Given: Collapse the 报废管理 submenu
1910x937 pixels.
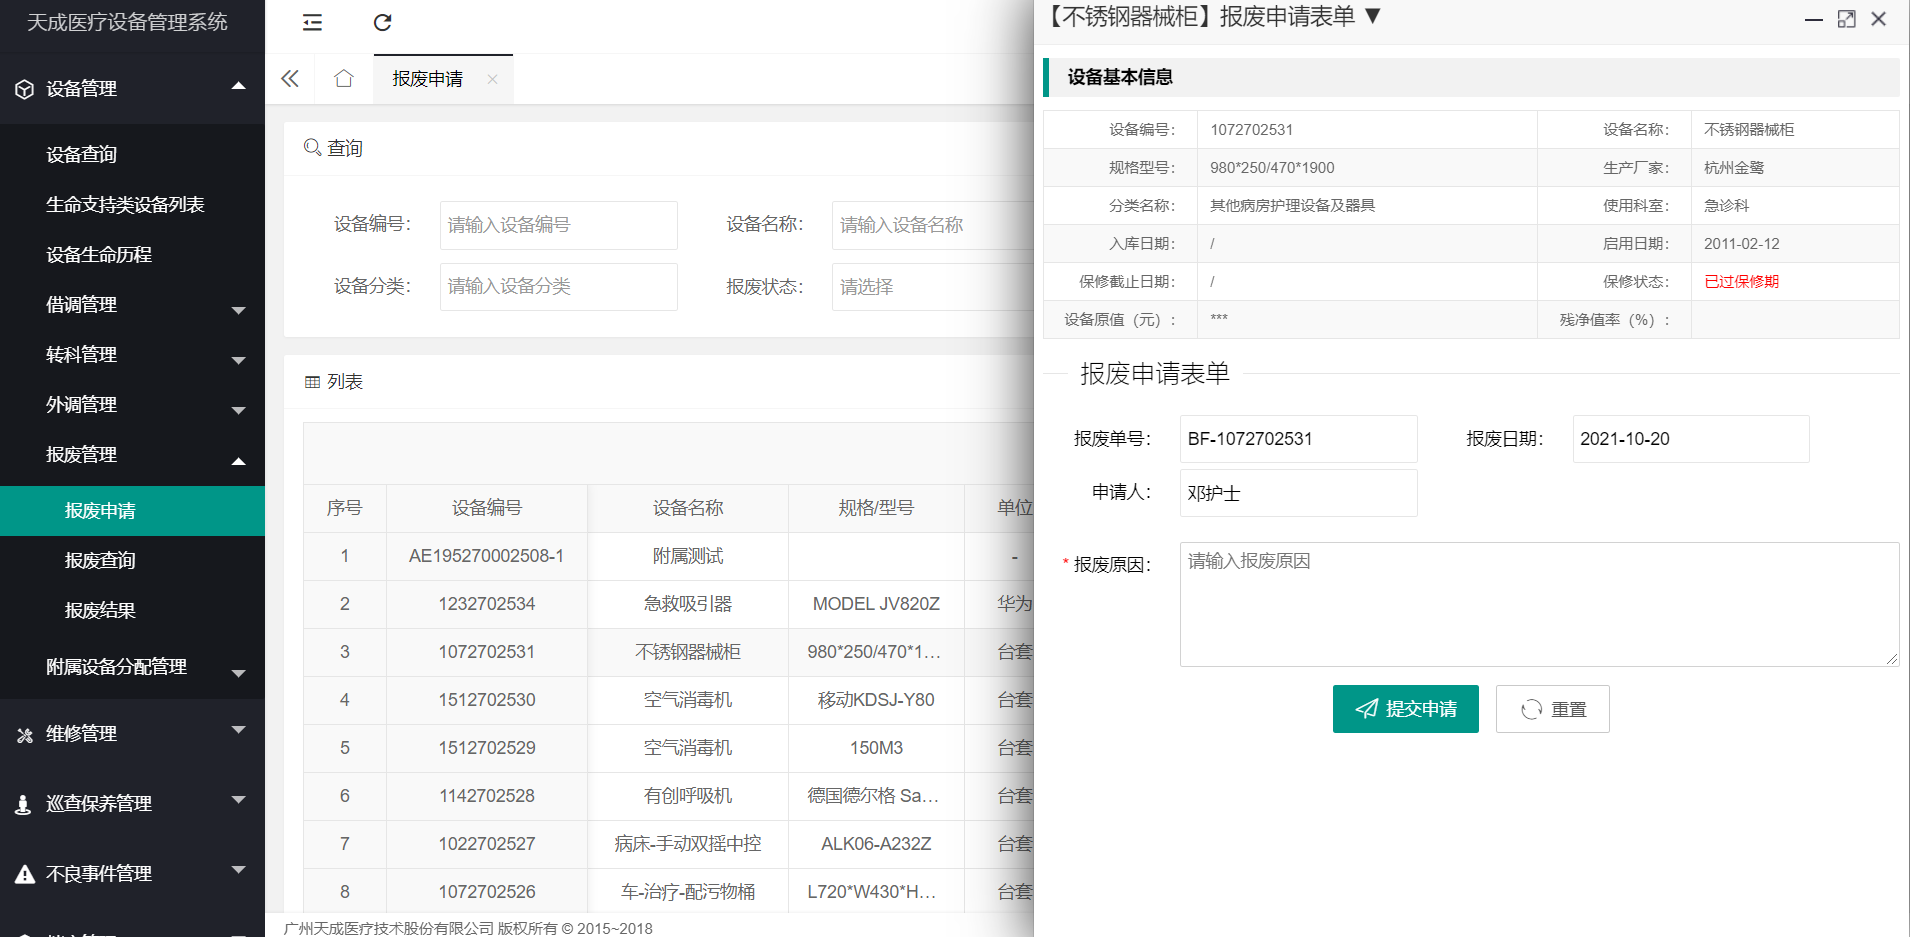Looking at the screenshot, I should pyautogui.click(x=238, y=461).
